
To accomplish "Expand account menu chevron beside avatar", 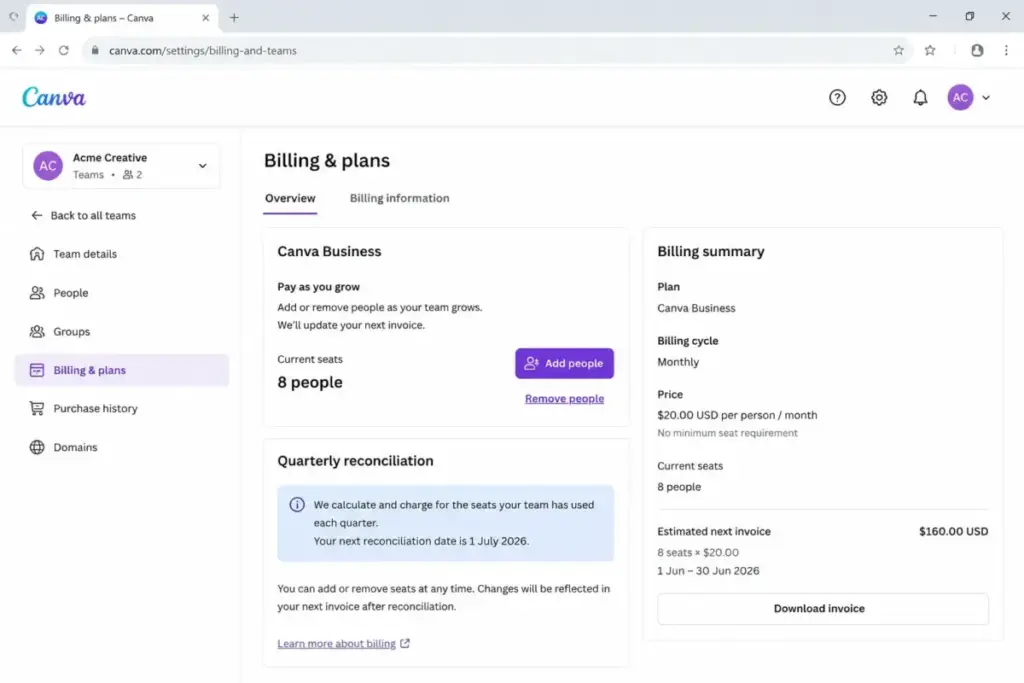I will 986,97.
